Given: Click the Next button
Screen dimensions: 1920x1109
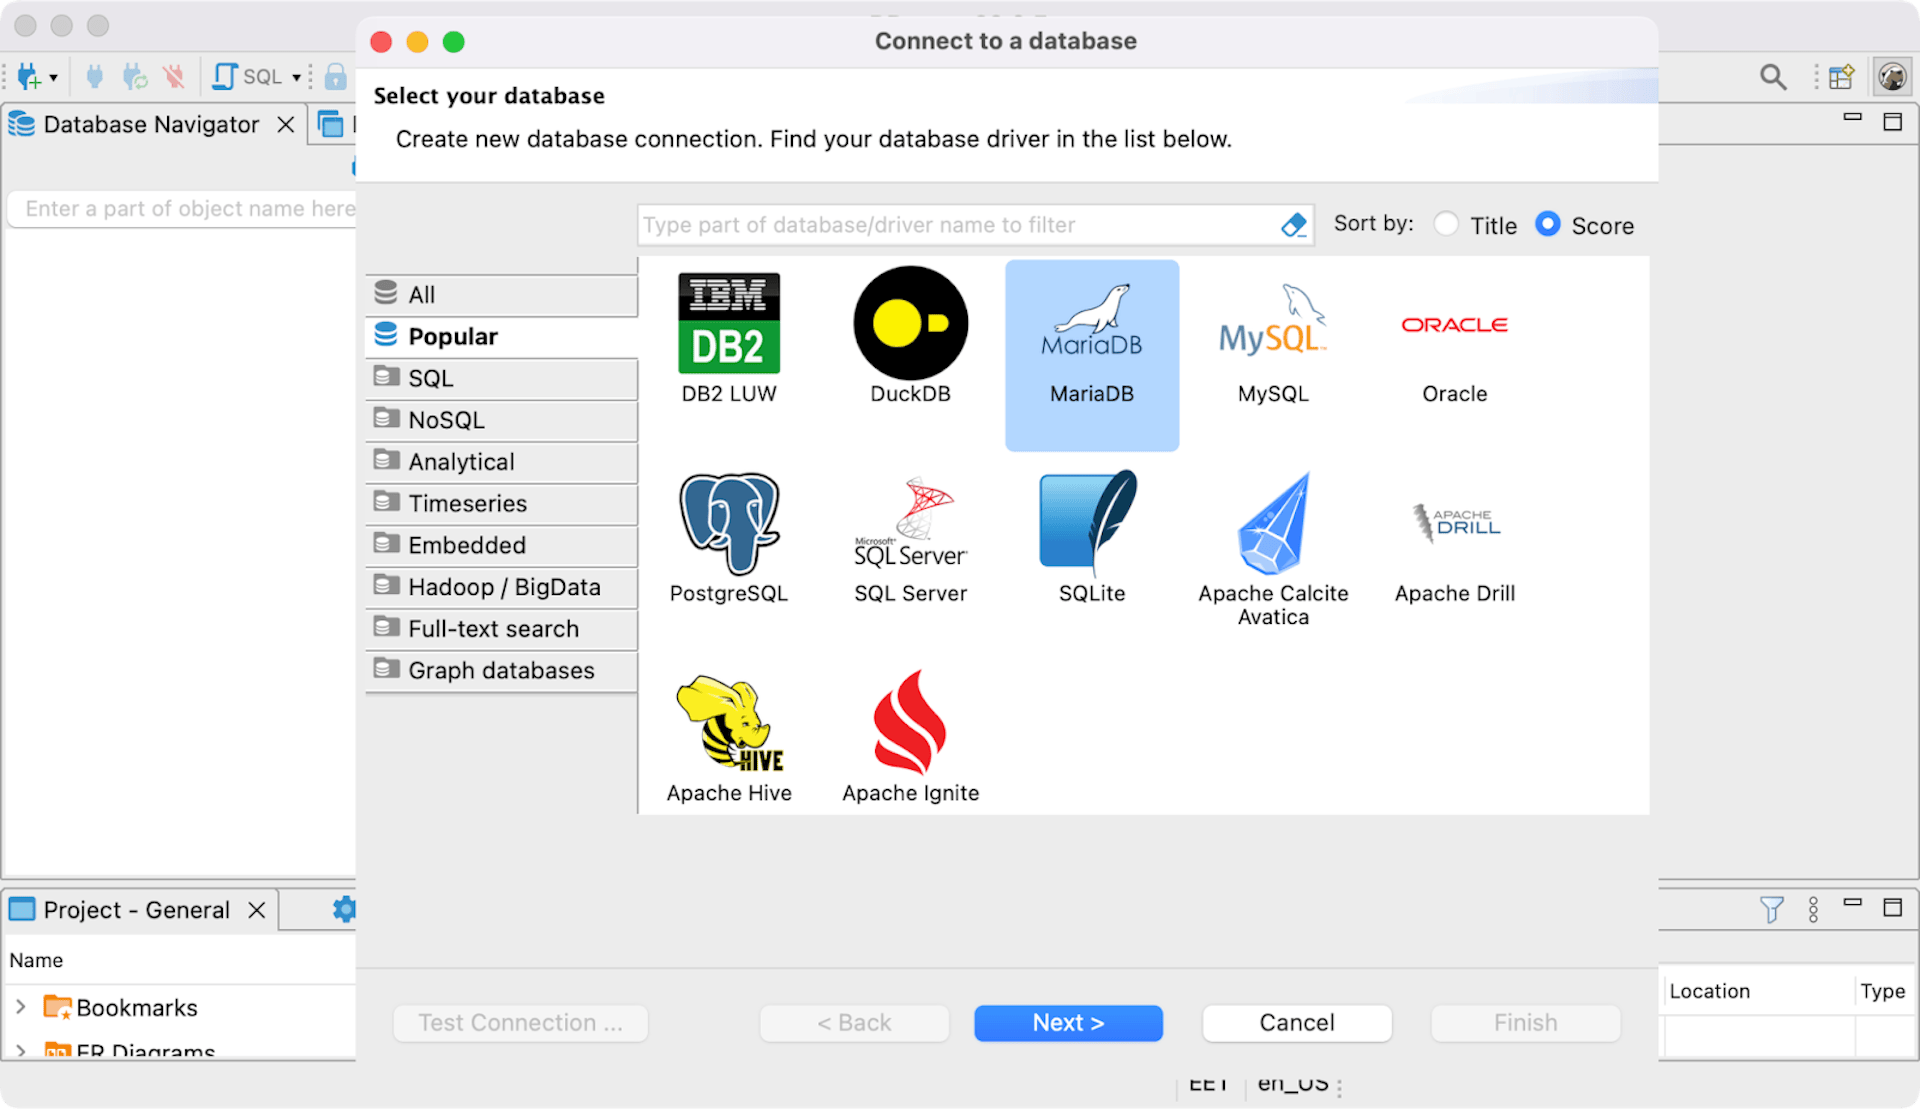Looking at the screenshot, I should pos(1068,1022).
